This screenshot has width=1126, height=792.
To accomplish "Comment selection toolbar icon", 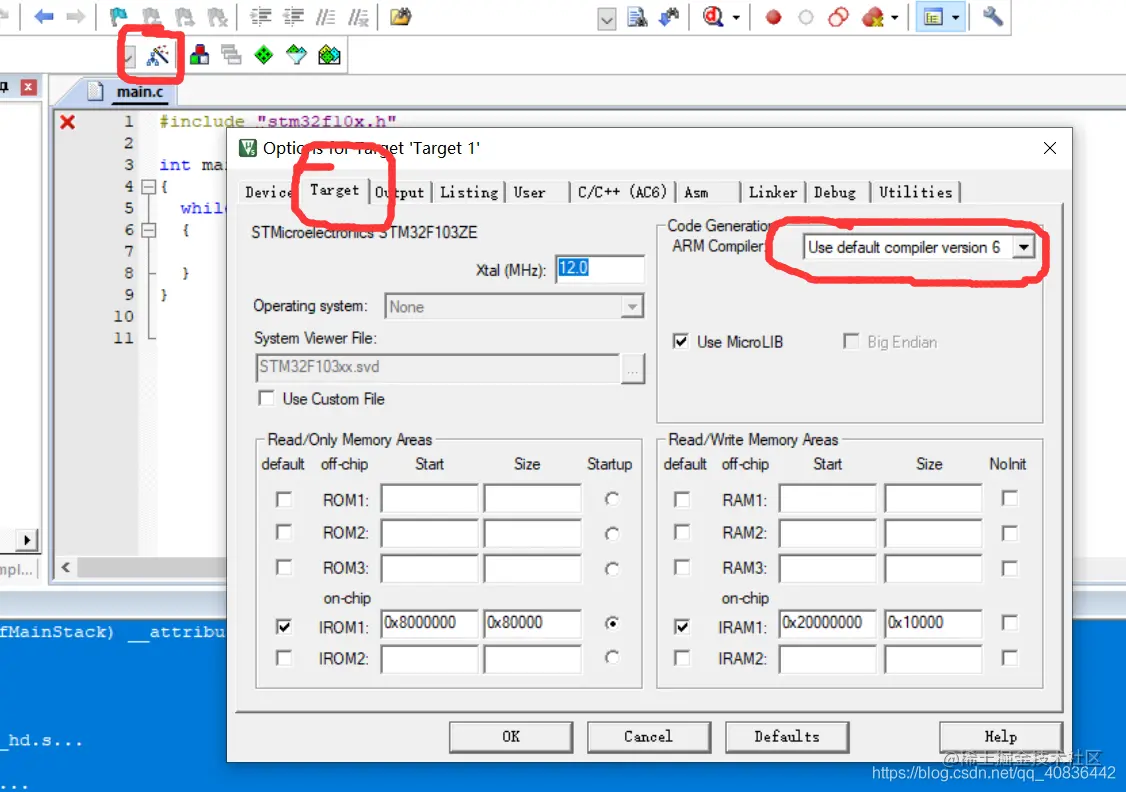I will [326, 17].
